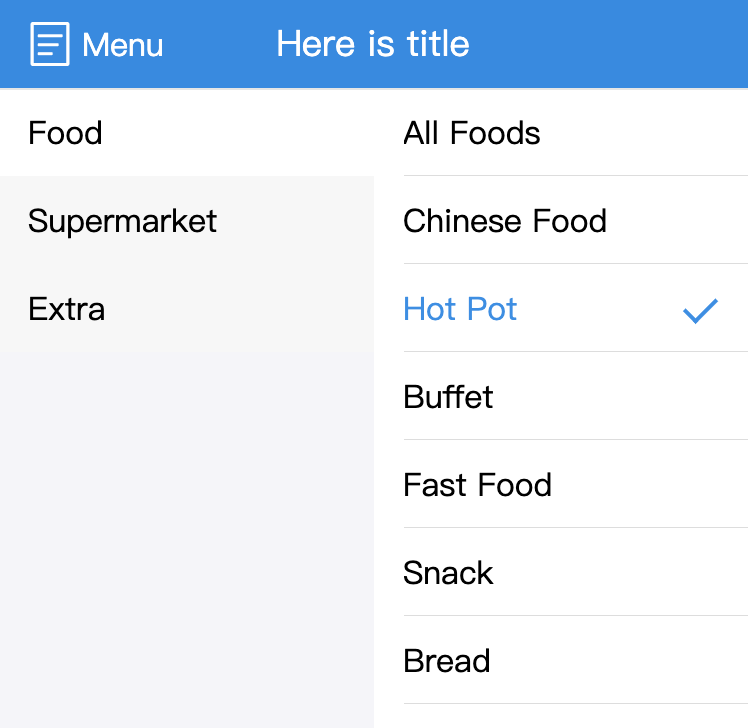Select Chinese Food option
The width and height of the screenshot is (748, 728).
point(505,221)
